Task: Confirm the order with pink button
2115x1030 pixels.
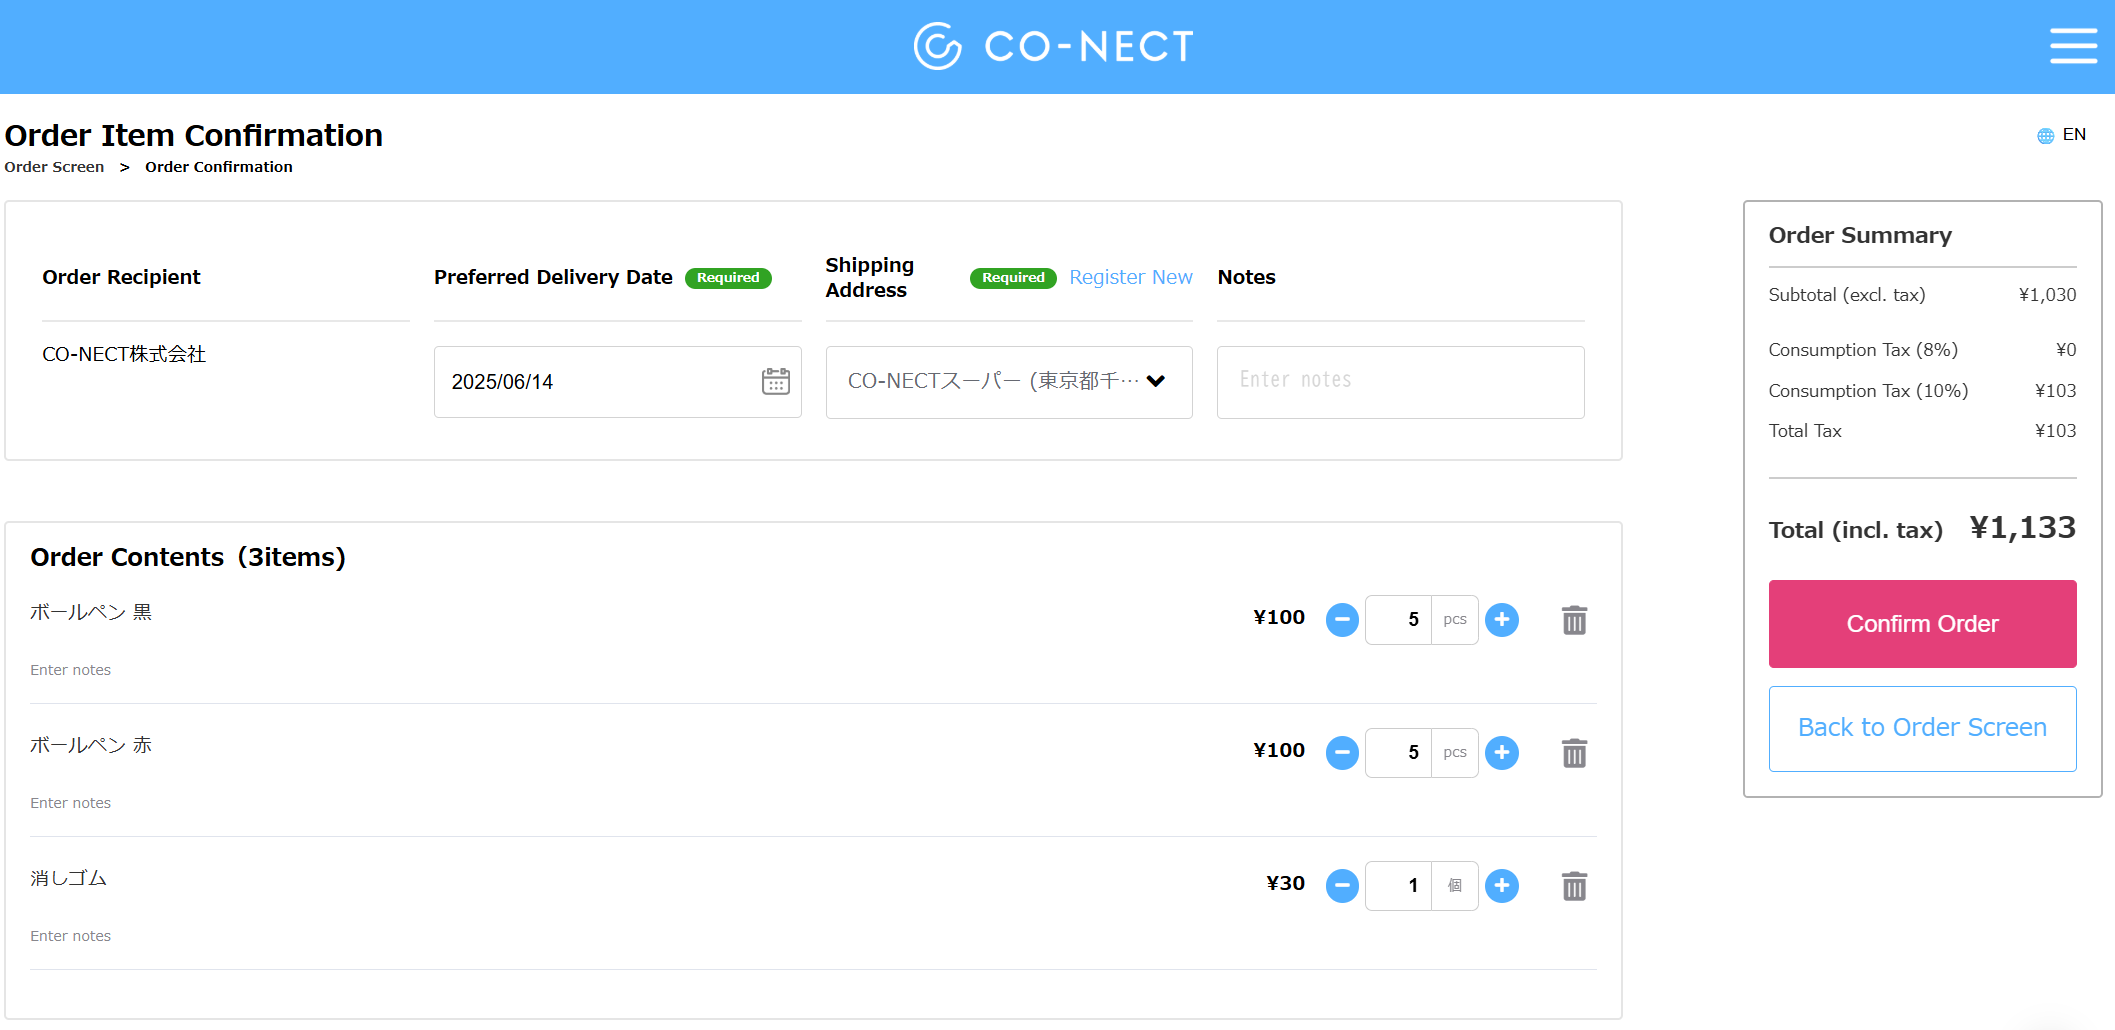Action: (1922, 624)
